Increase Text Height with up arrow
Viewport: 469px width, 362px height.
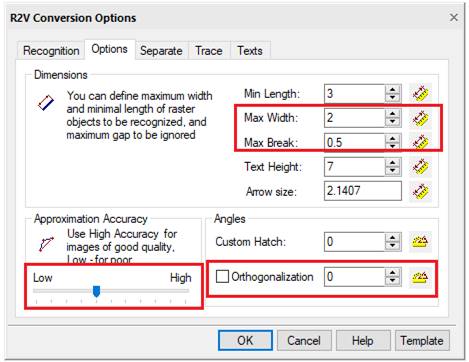(x=393, y=162)
